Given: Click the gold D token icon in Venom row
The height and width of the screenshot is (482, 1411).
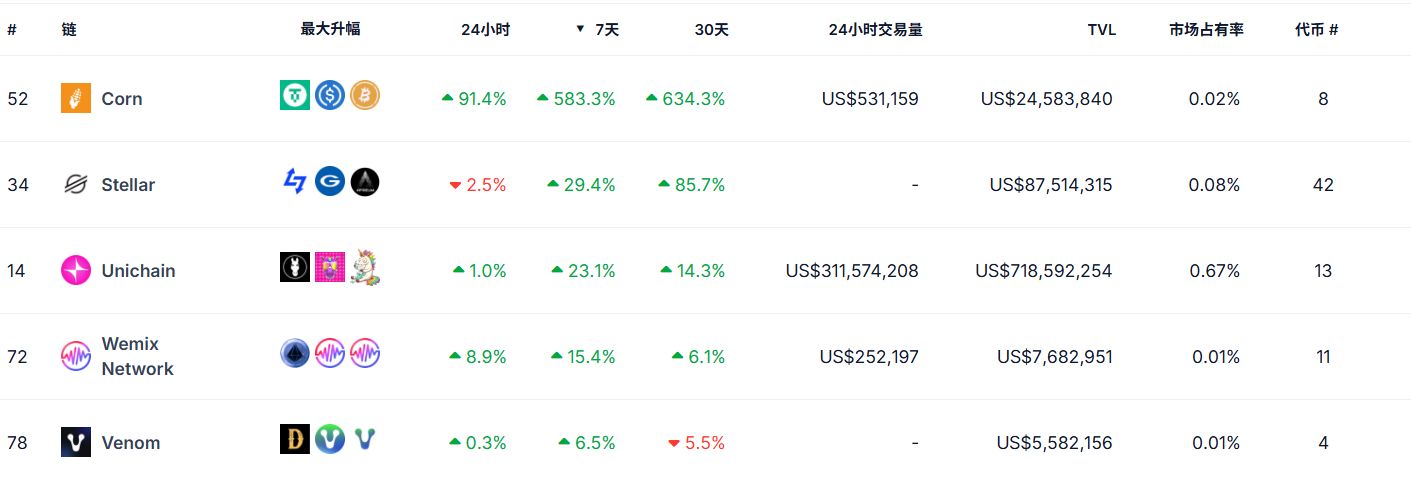Looking at the screenshot, I should pos(295,439).
